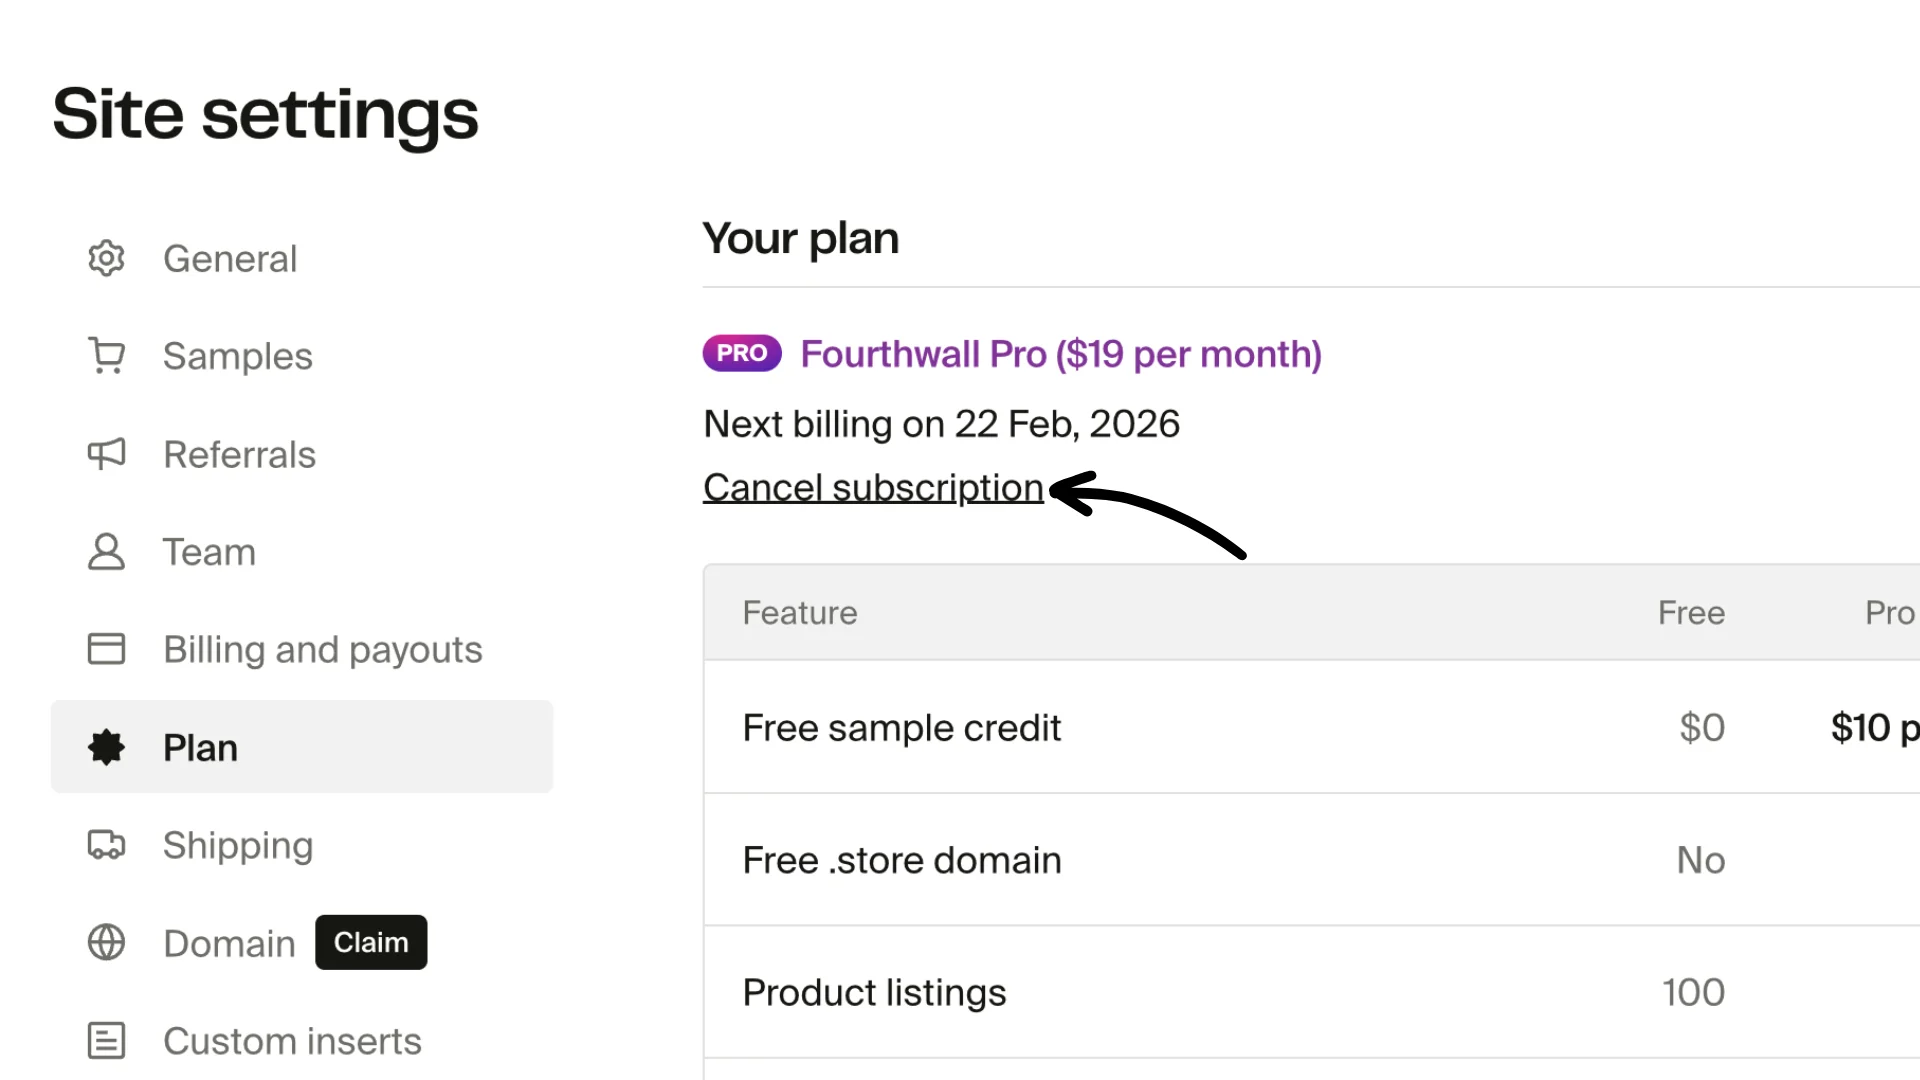
Task: Click the Free sample credit table row
Action: pyautogui.click(x=901, y=728)
